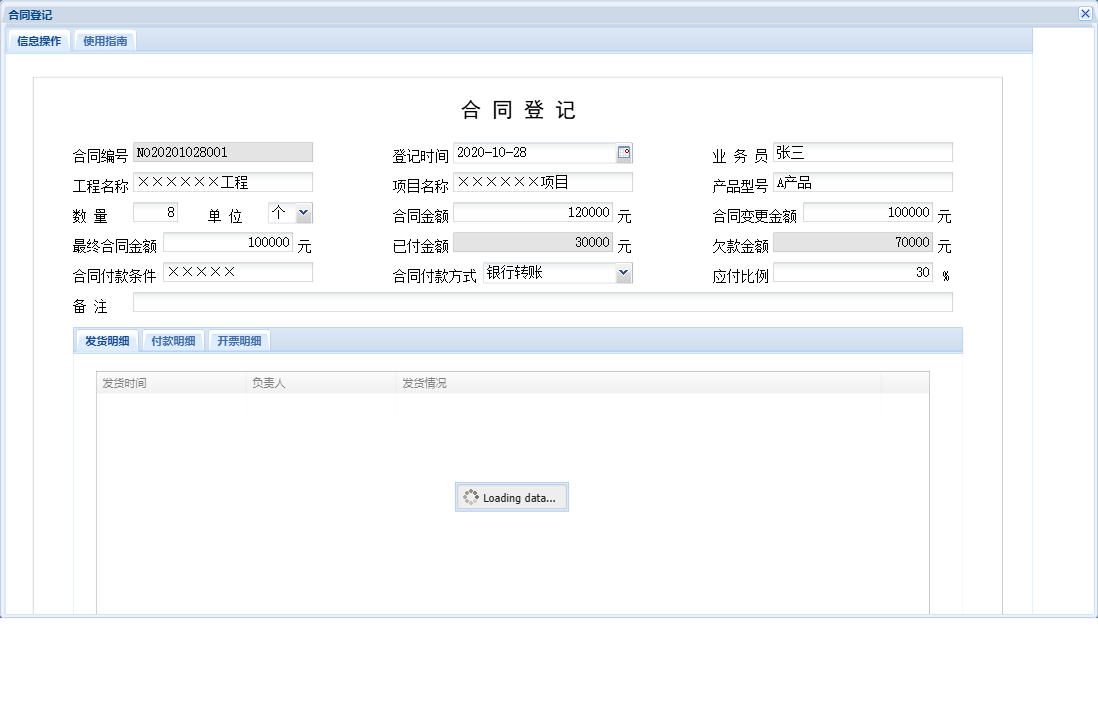The image size is (1098, 704).
Task: Open the calendar picker beside 登记时间
Action: (623, 152)
